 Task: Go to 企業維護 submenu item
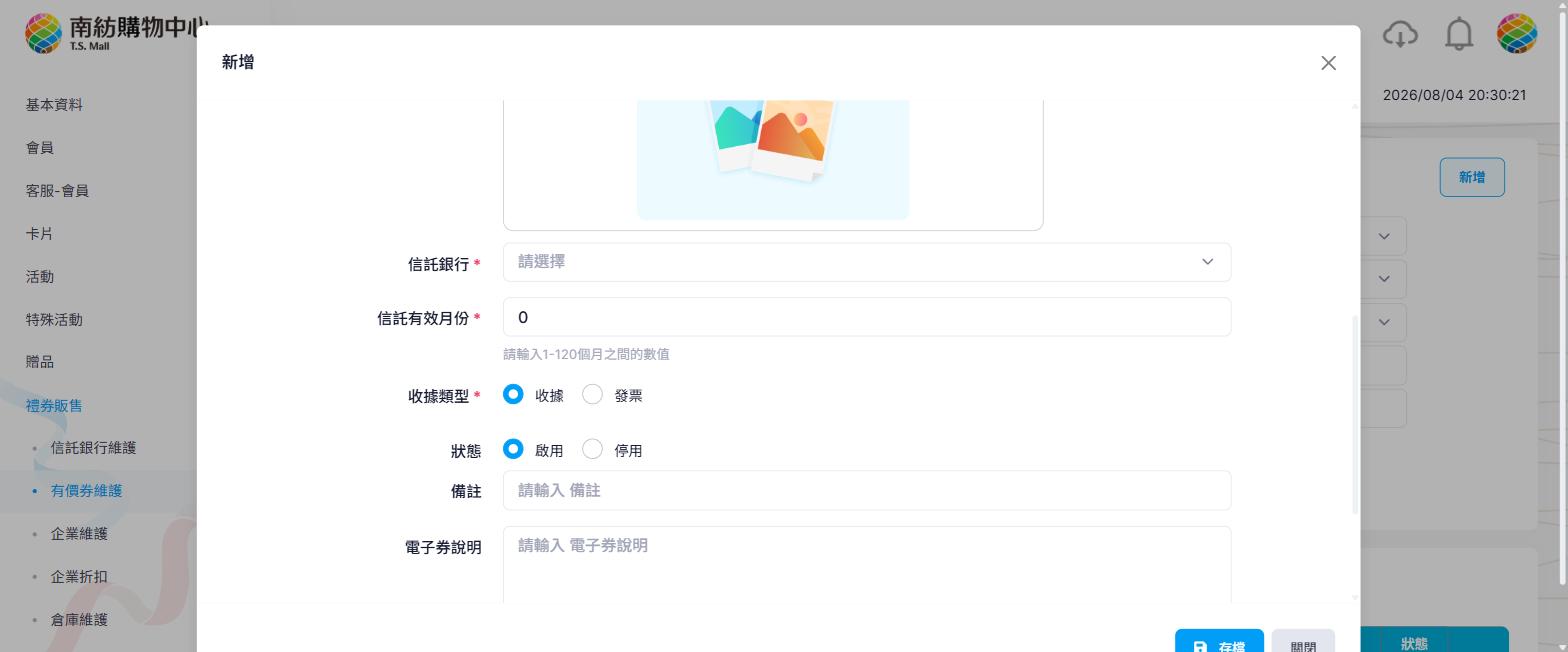point(79,534)
